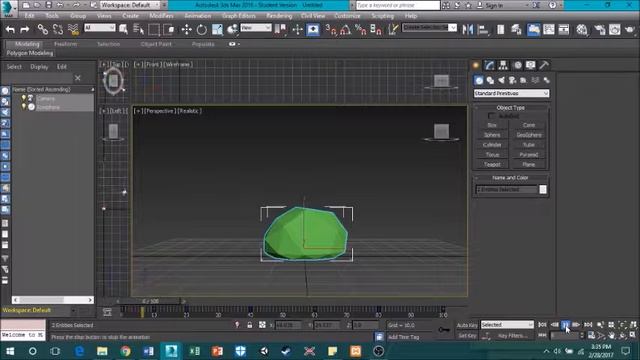Click the Undo arrow in the main toolbar
640x360 pixels.
(x=11, y=29)
